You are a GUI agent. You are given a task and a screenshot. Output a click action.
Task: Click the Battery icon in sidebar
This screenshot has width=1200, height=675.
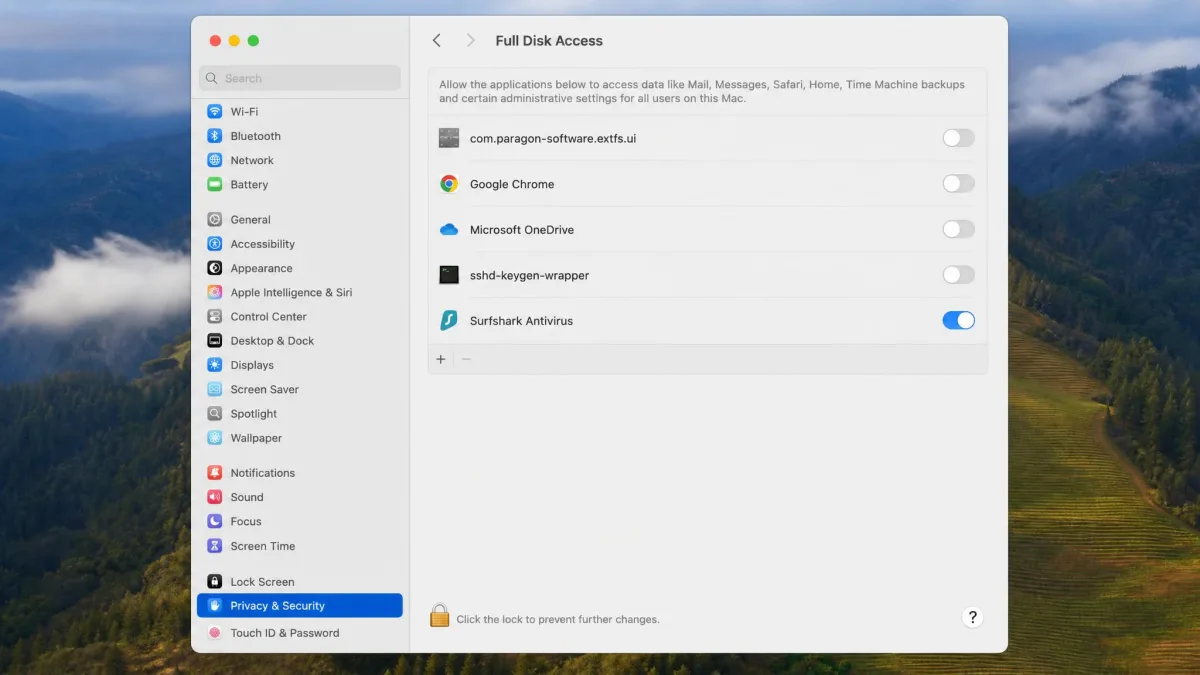[214, 184]
